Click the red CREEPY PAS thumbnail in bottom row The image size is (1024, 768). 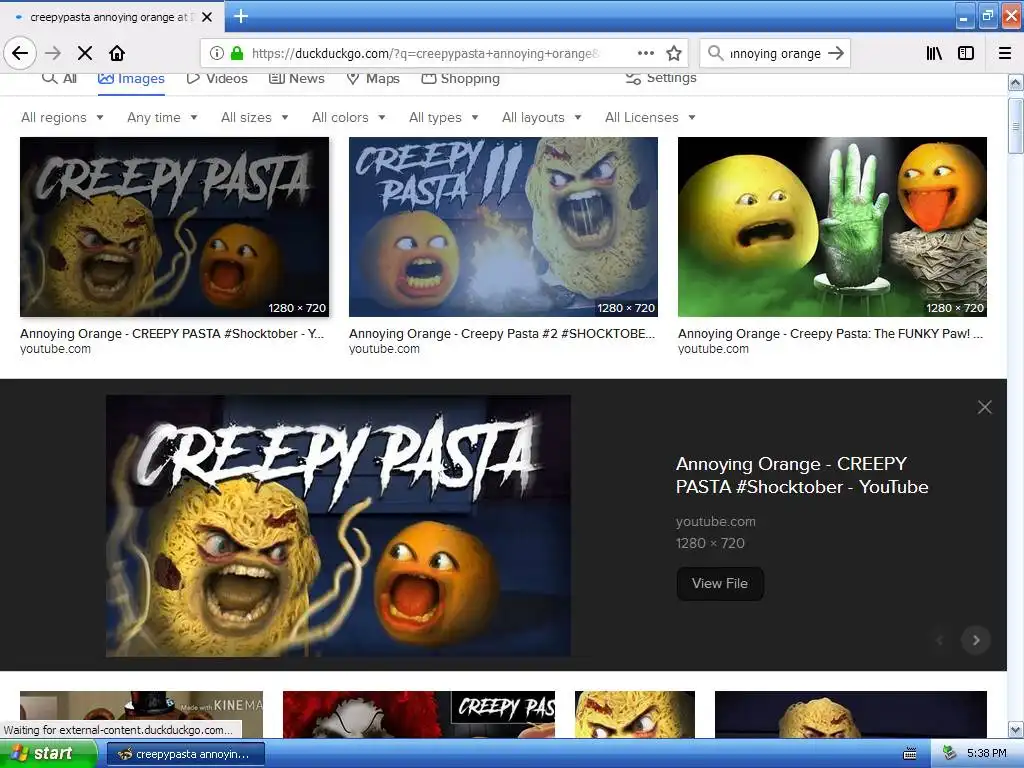coord(419,714)
